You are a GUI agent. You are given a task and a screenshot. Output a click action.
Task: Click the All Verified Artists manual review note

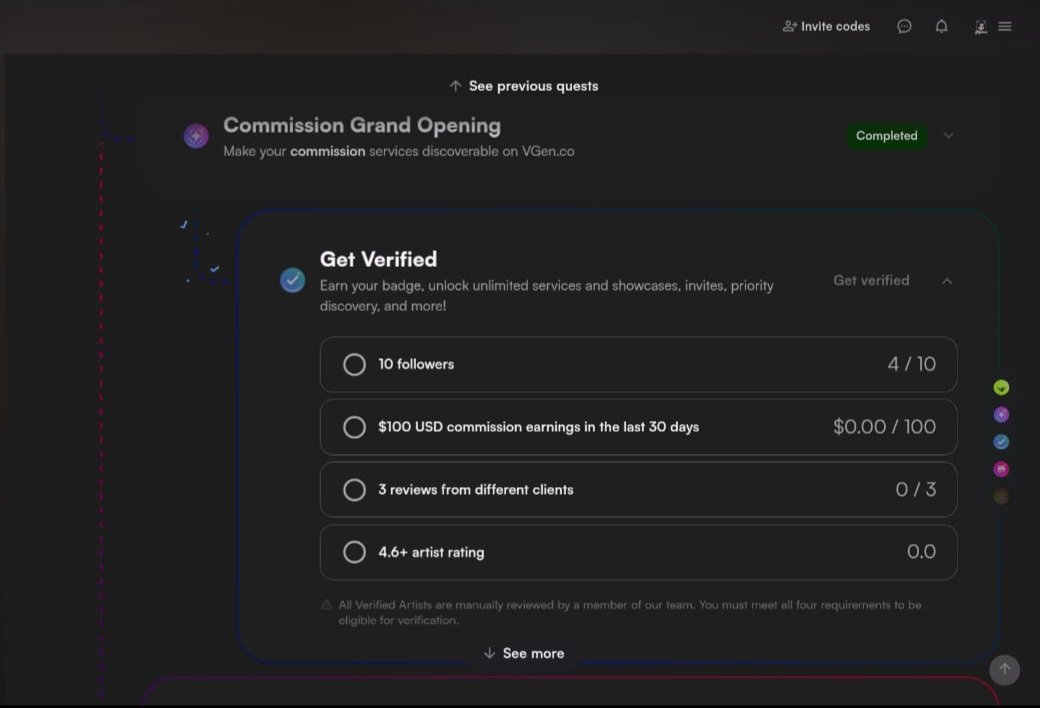pos(629,612)
